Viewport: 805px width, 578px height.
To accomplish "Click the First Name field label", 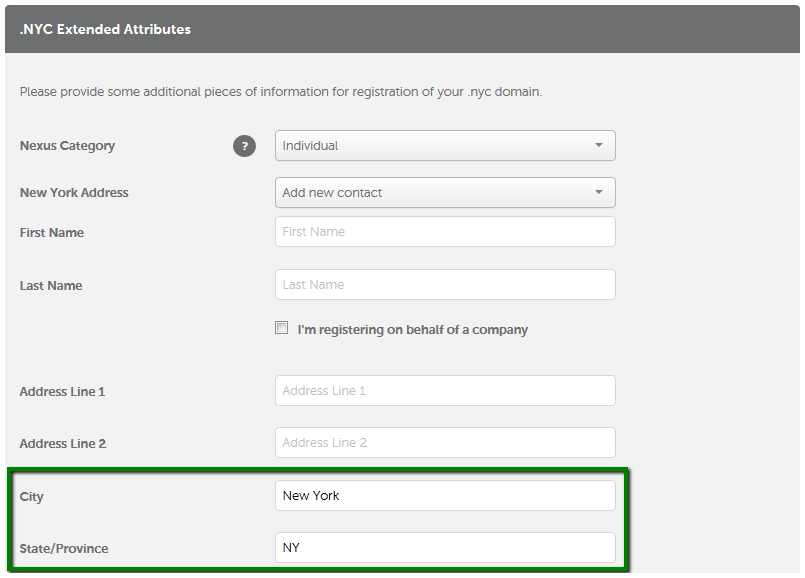I will [51, 233].
